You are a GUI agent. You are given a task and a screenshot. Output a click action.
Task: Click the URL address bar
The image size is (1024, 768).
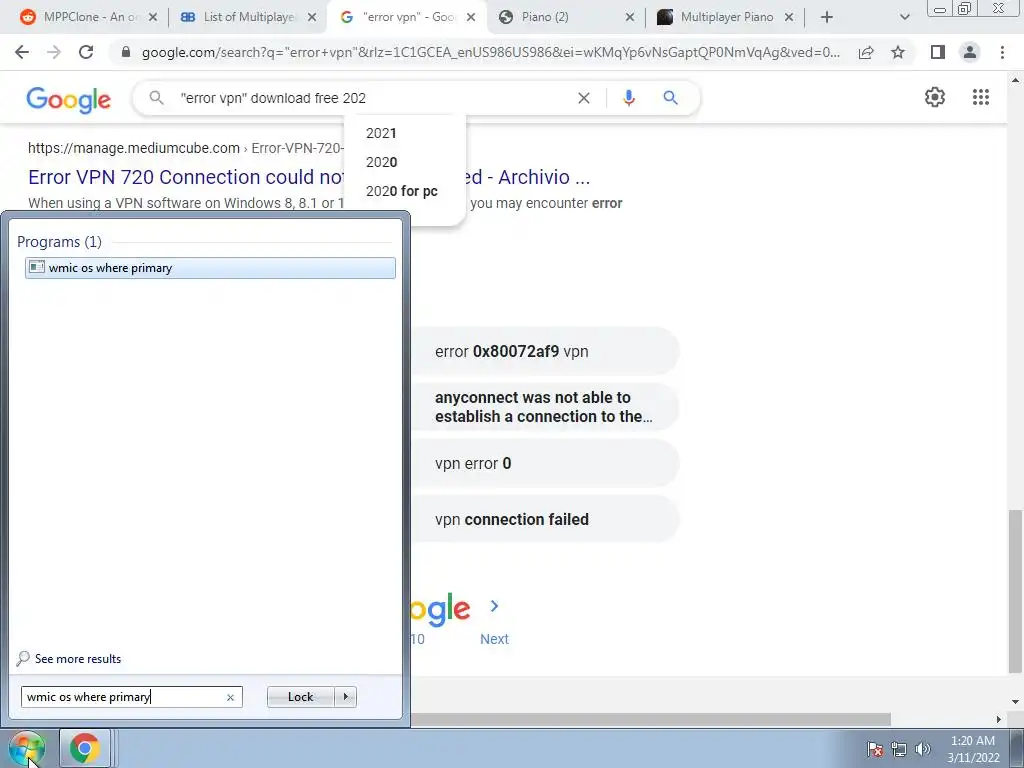490,52
